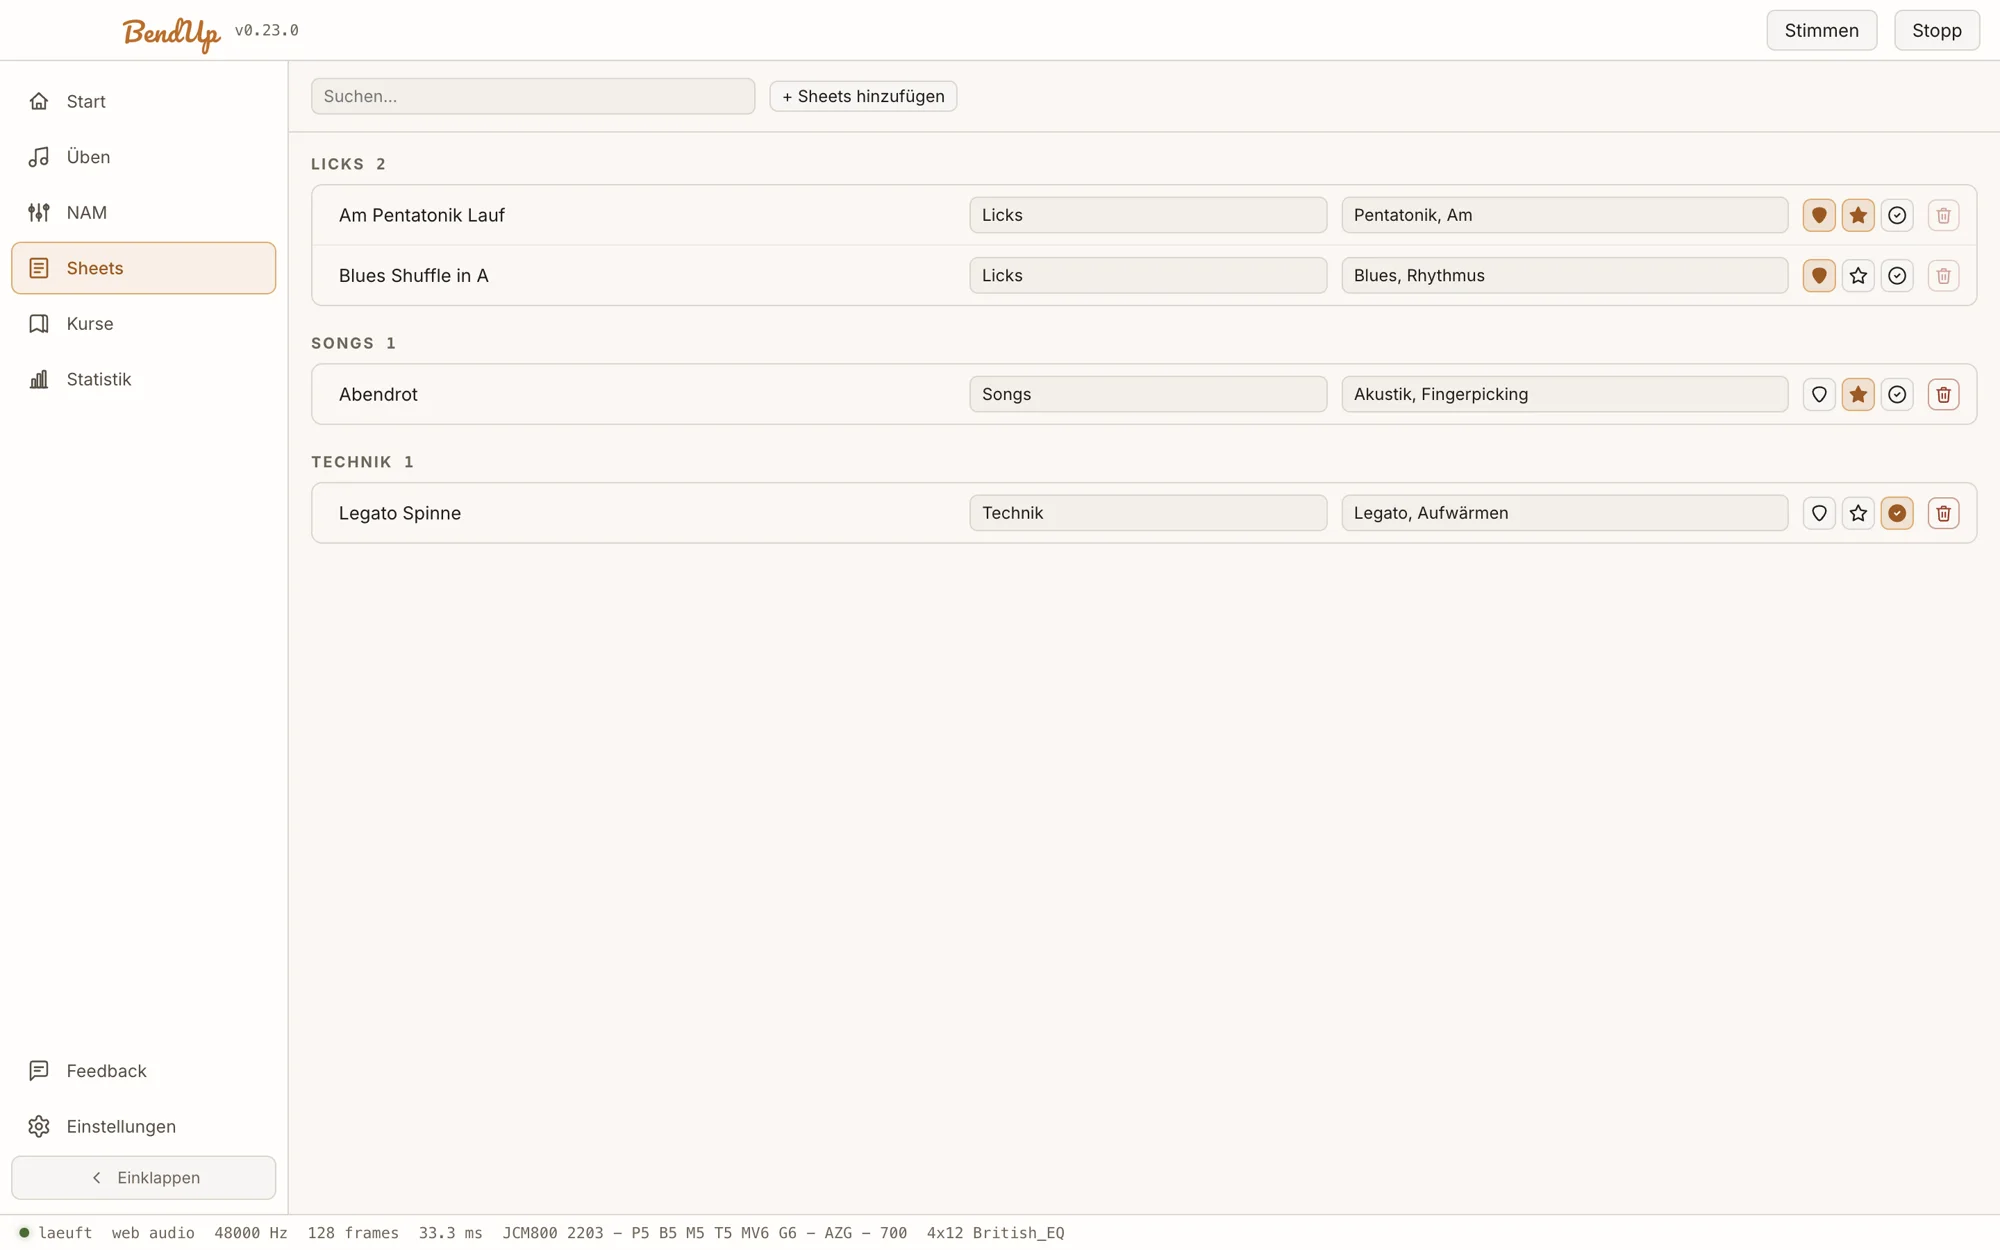Click trash icon for Blues Shuffle in A

[1943, 275]
